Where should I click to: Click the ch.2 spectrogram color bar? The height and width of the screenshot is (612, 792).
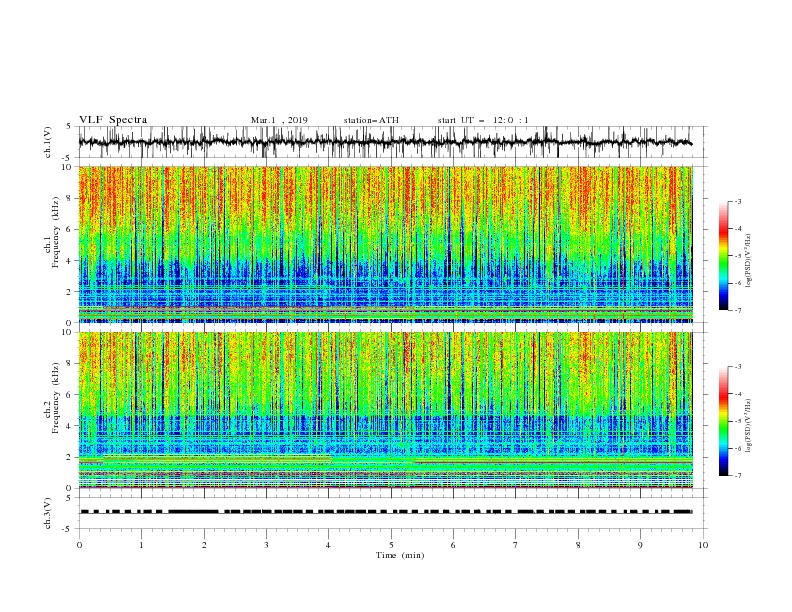724,421
